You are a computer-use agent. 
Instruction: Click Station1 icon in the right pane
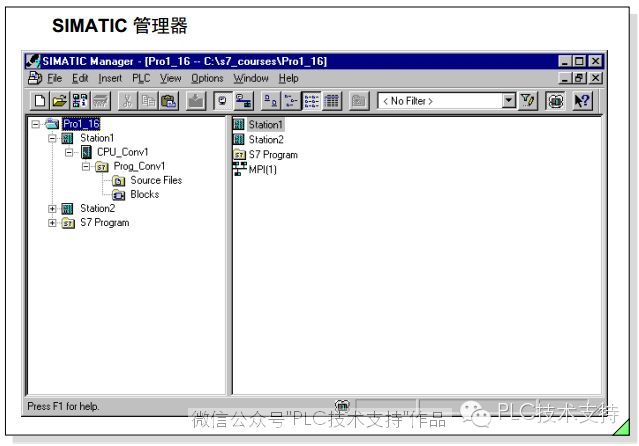pyautogui.click(x=239, y=124)
